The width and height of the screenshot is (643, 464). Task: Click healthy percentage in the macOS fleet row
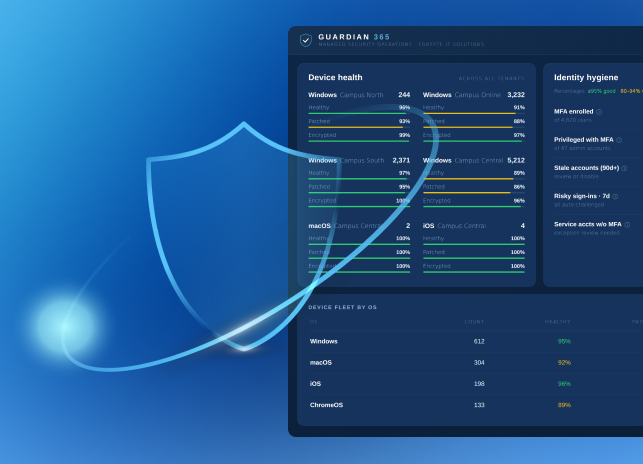click(x=564, y=363)
